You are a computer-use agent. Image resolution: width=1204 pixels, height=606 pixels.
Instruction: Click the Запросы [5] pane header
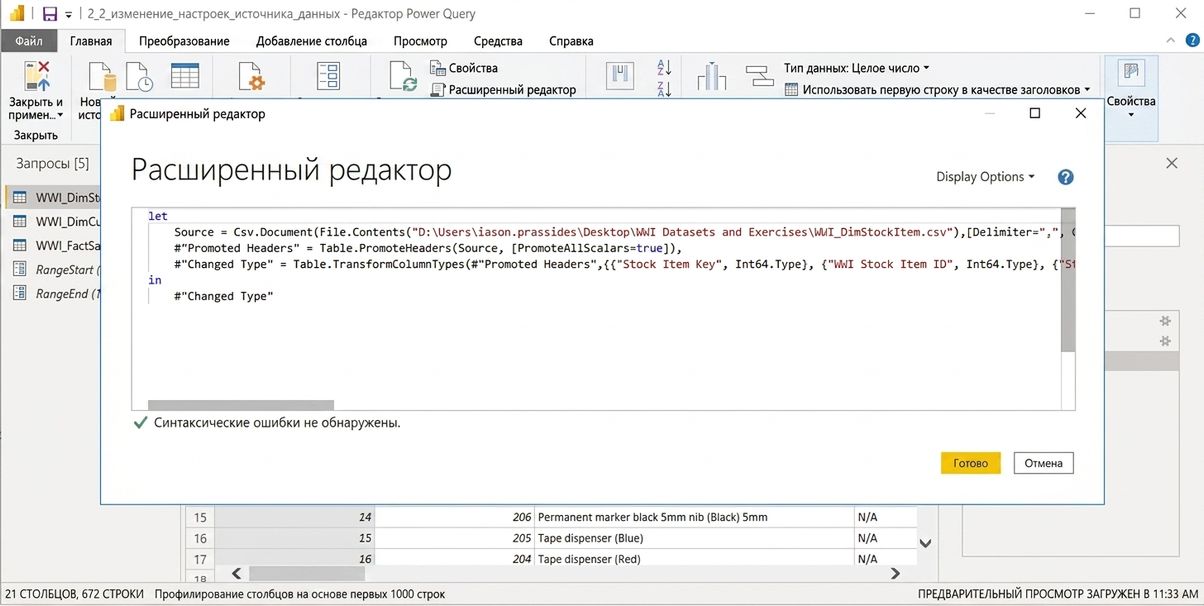(x=52, y=163)
